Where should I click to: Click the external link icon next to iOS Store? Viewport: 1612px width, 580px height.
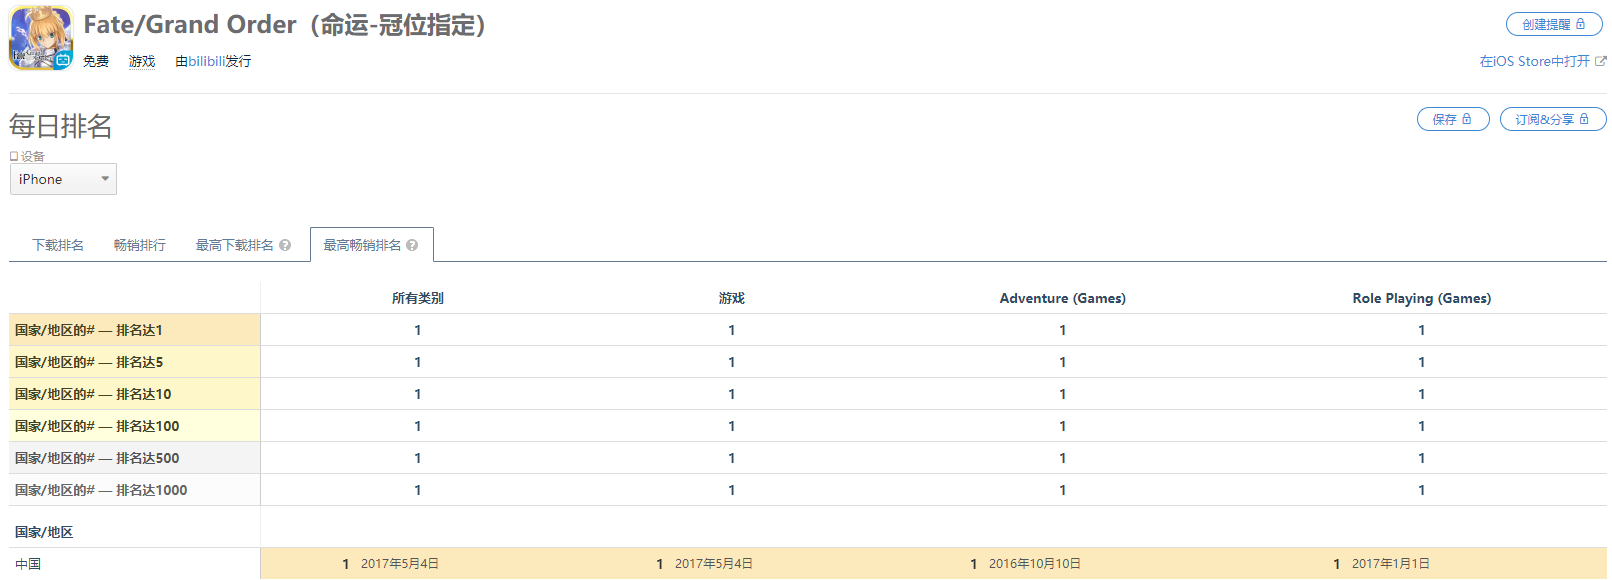(x=1601, y=61)
